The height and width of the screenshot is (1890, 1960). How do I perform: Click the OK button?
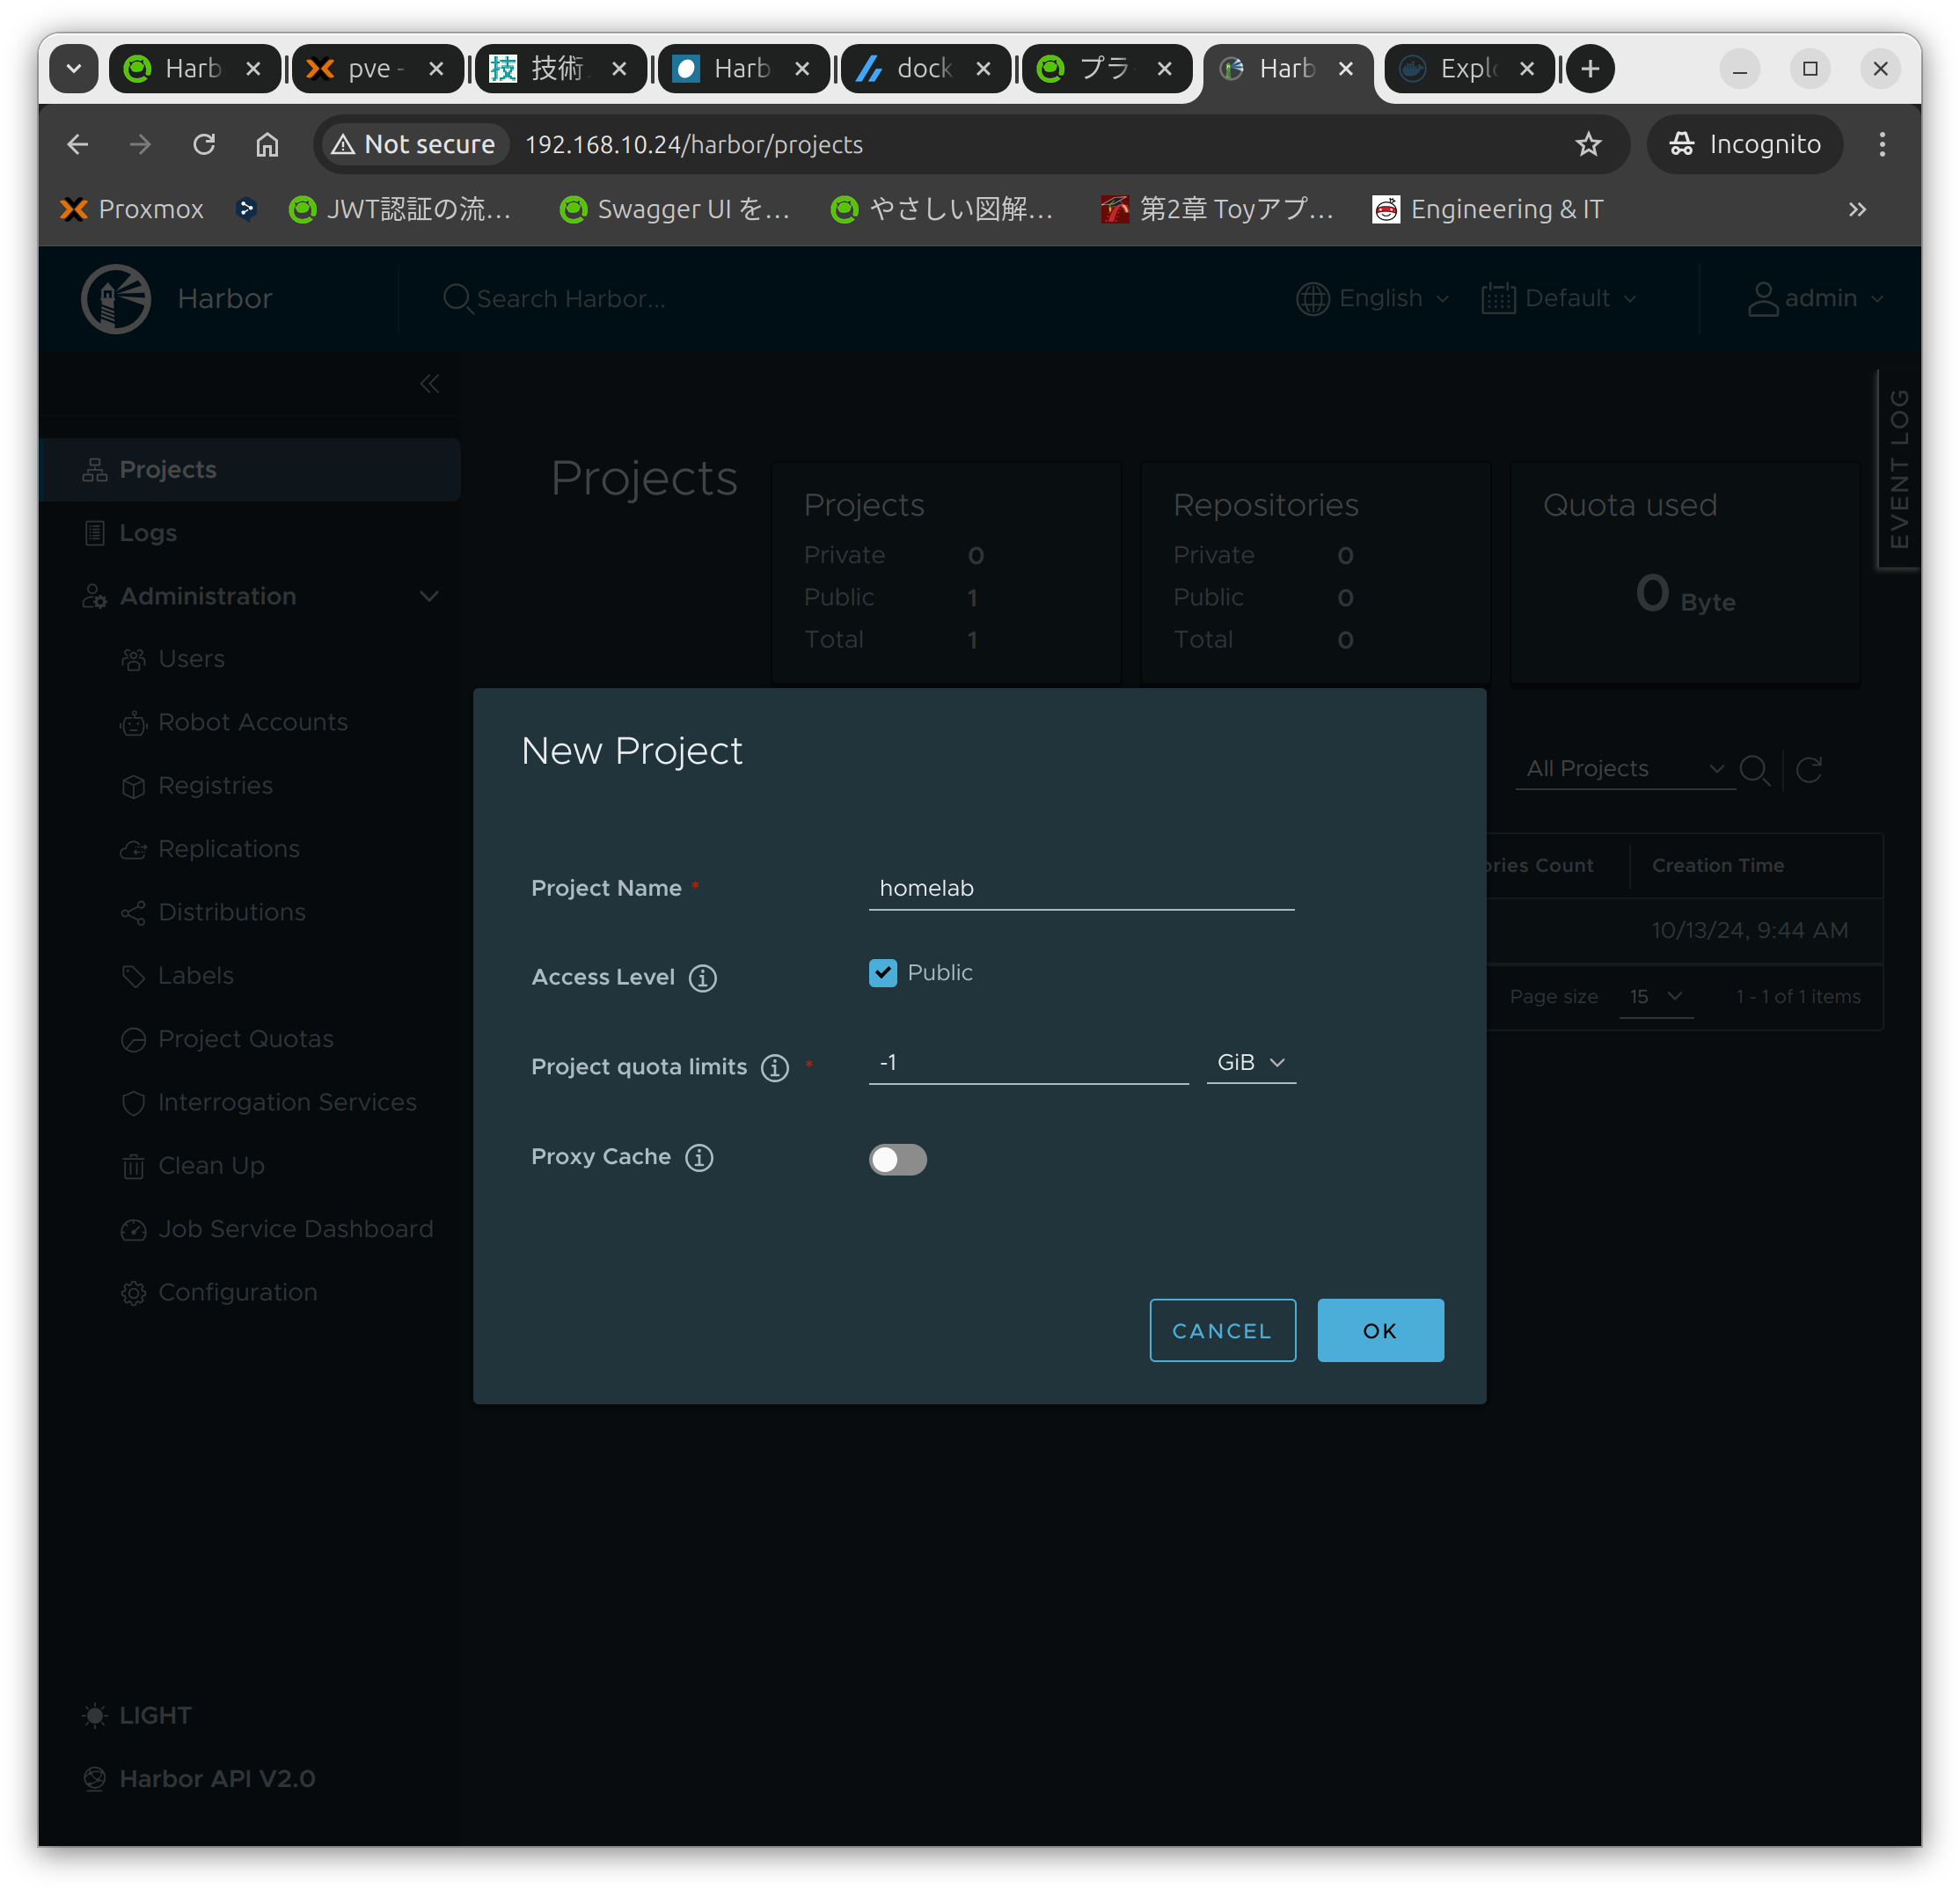click(x=1379, y=1330)
